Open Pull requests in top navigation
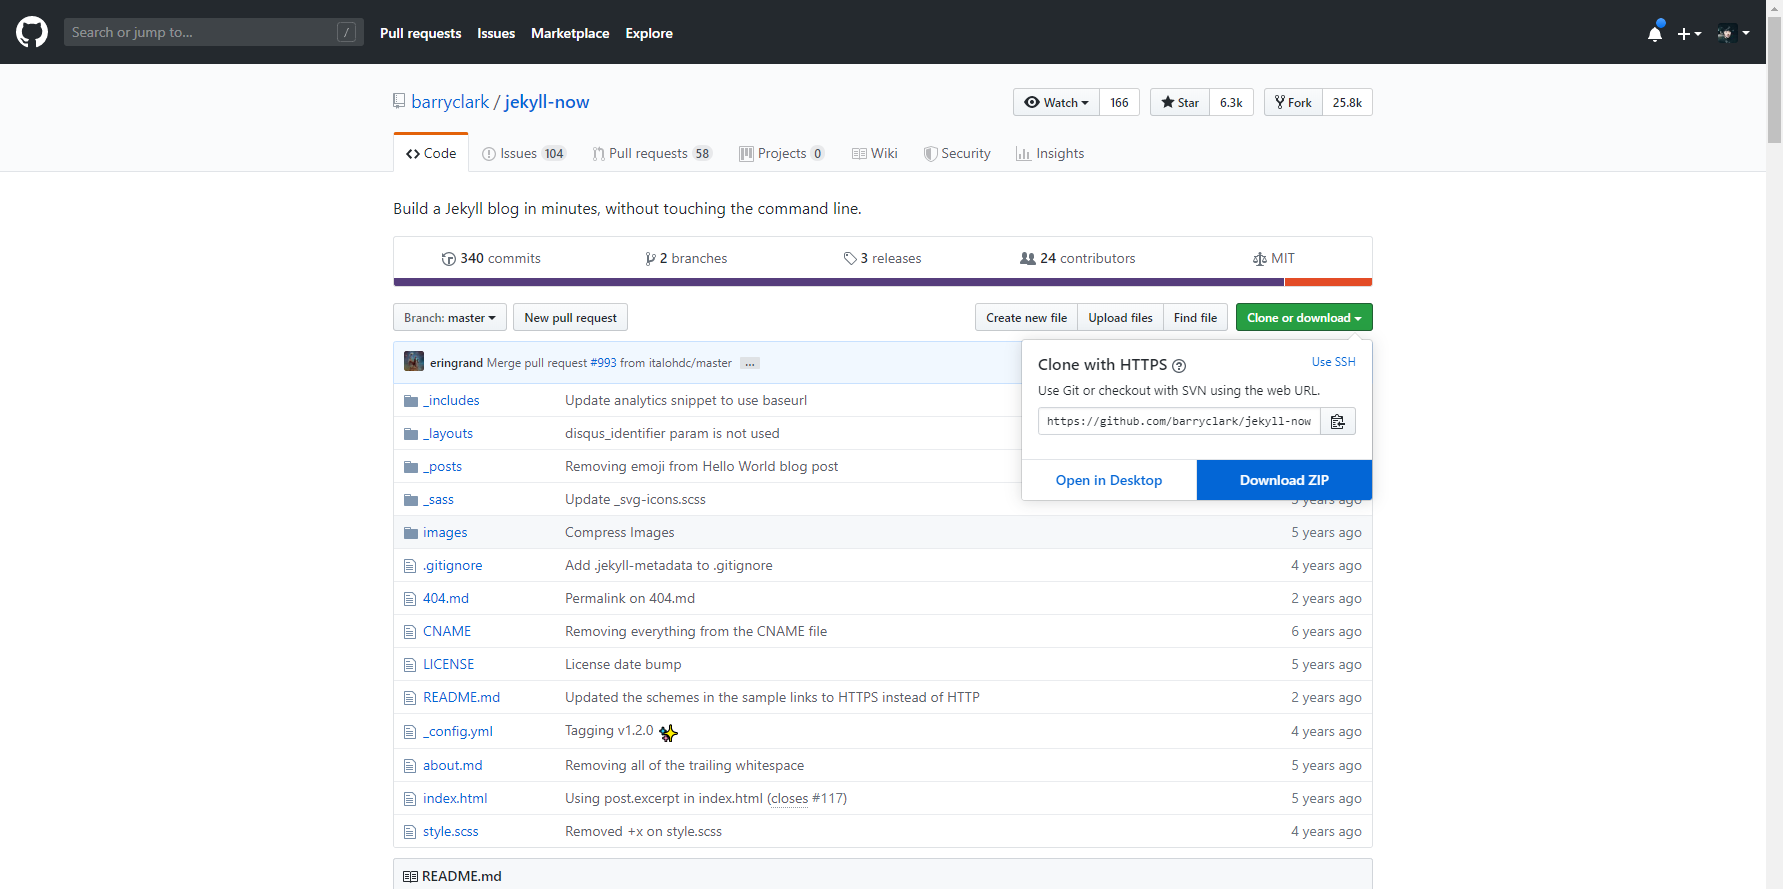1783x889 pixels. (x=420, y=33)
